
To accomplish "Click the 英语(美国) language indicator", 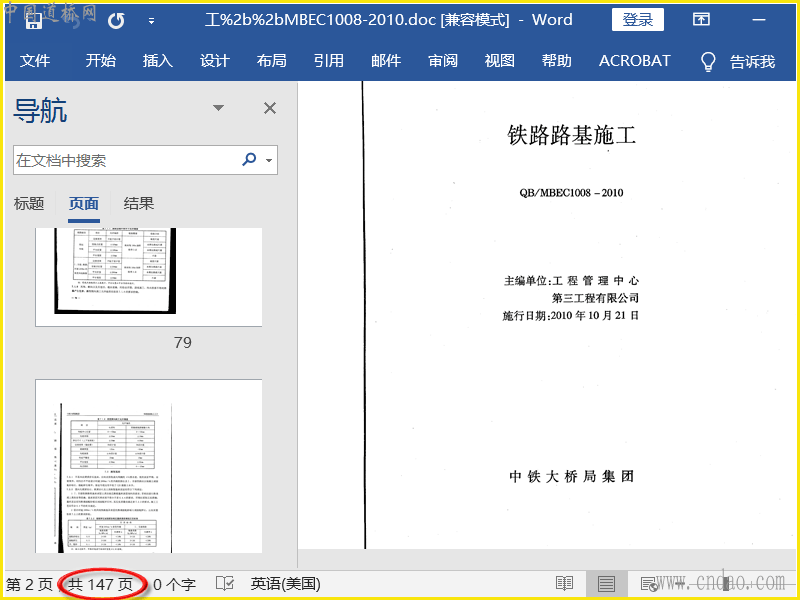I will 286,584.
